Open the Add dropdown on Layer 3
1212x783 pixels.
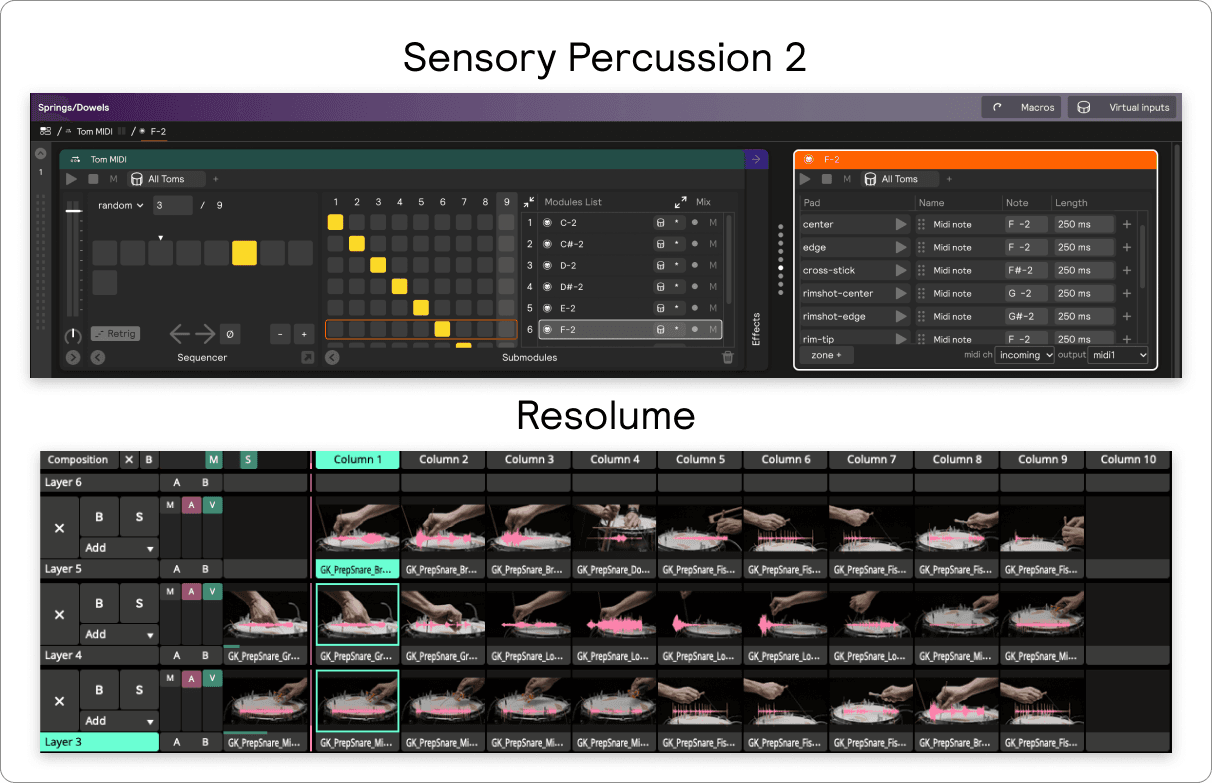(x=119, y=721)
